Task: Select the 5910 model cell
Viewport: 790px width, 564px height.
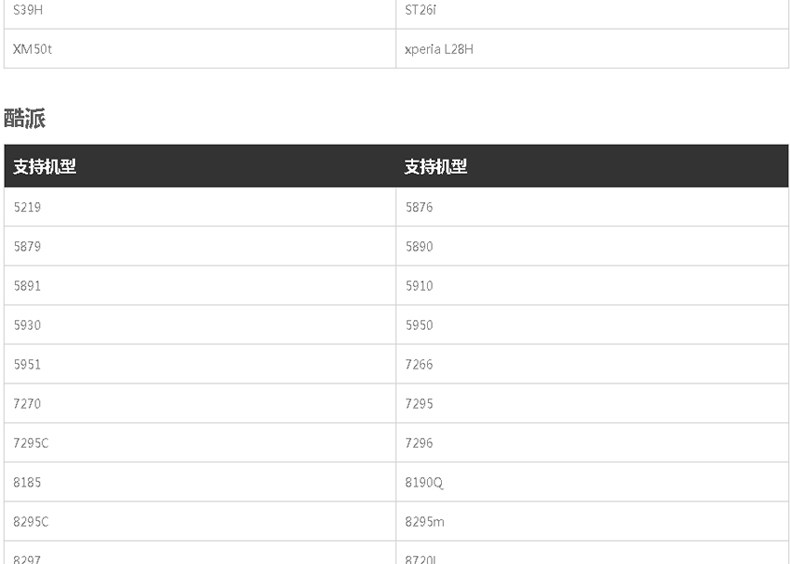Action: [x=419, y=286]
